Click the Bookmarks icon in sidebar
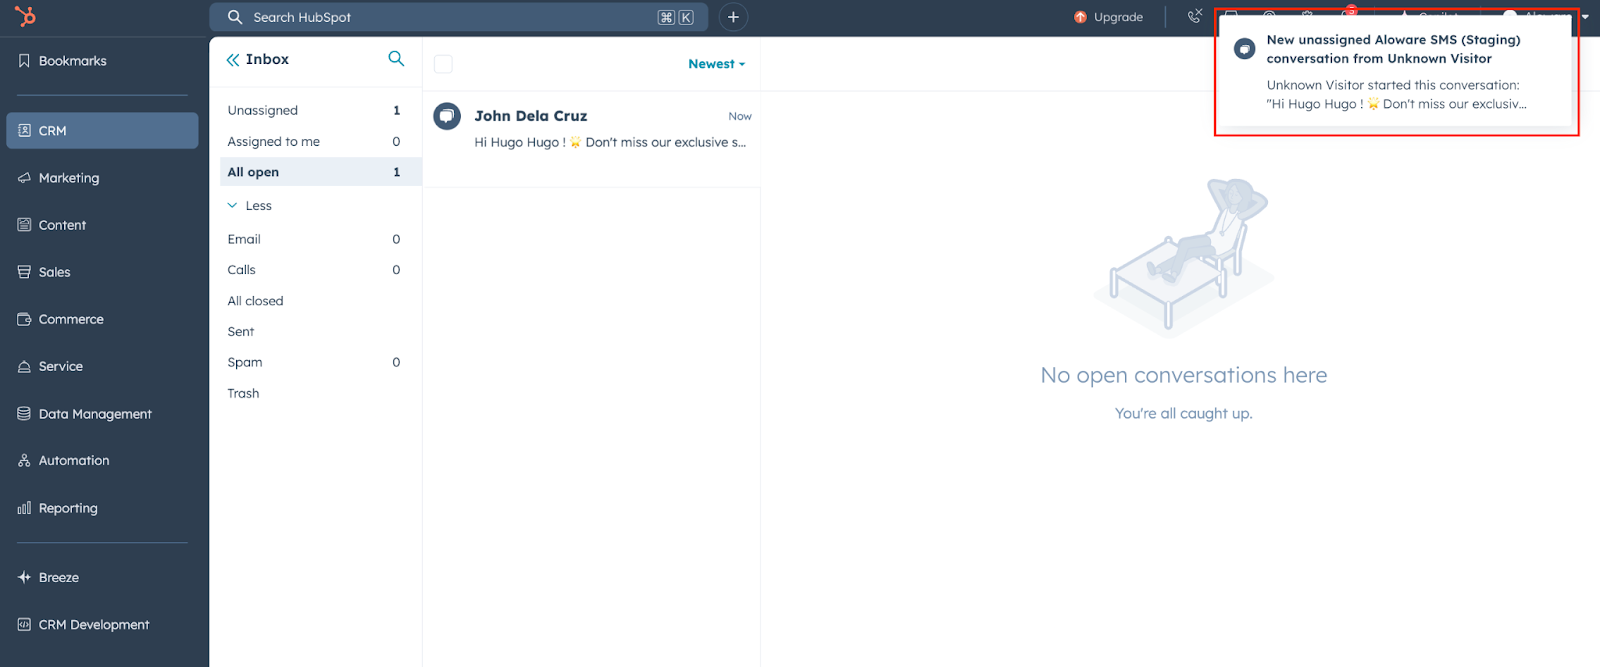This screenshot has width=1600, height=667. pyautogui.click(x=24, y=61)
